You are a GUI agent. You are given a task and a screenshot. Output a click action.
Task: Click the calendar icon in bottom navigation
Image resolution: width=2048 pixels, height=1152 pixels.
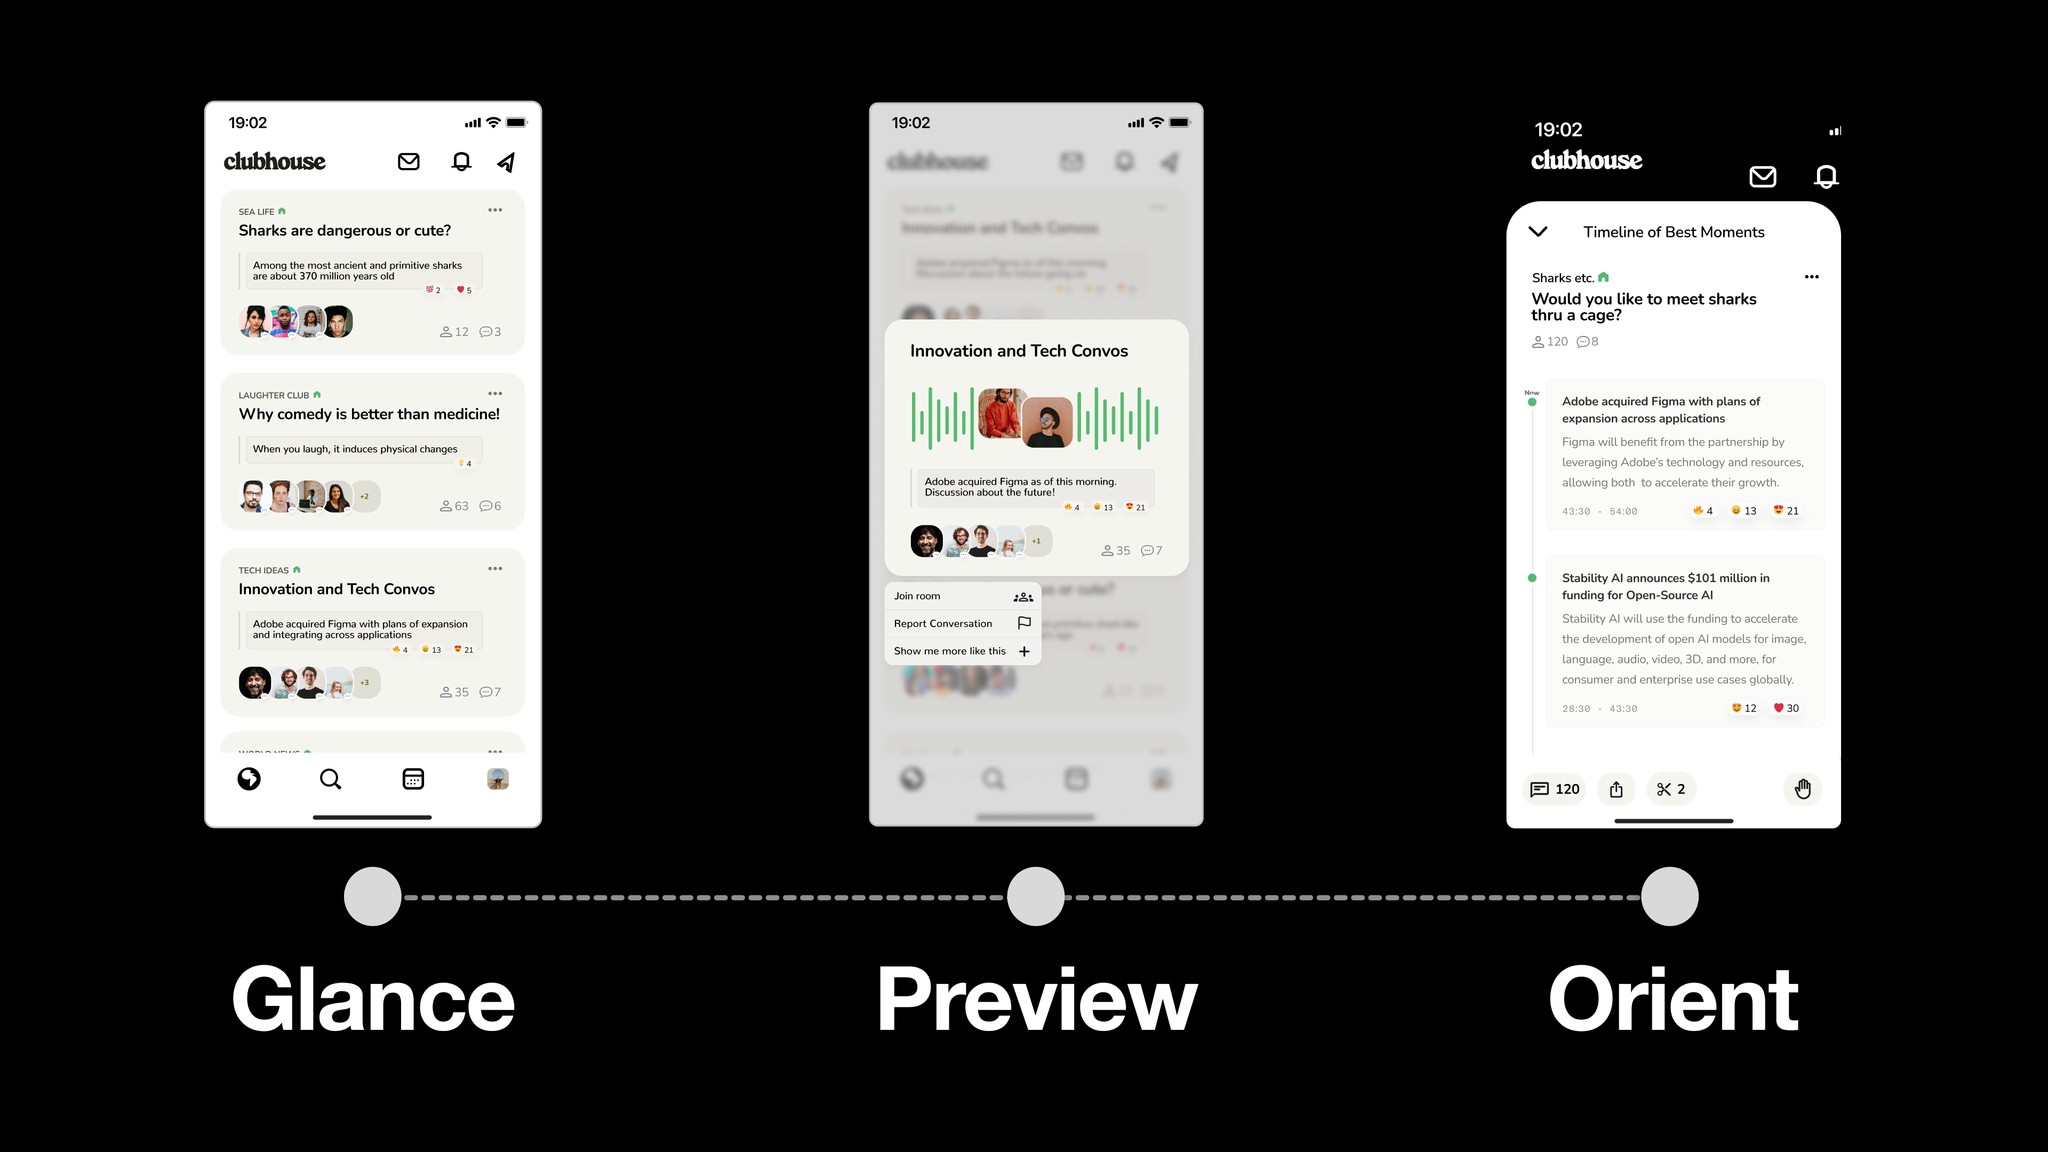pyautogui.click(x=414, y=779)
